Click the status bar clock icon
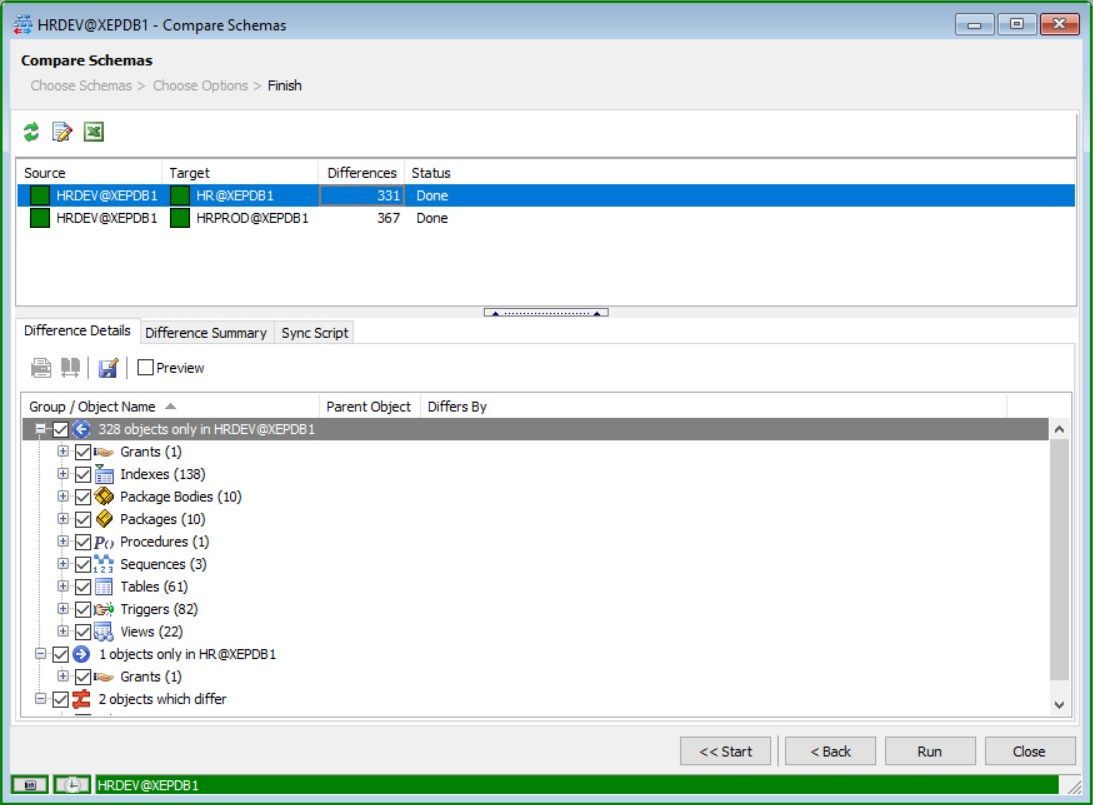The height and width of the screenshot is (805, 1093). click(72, 785)
